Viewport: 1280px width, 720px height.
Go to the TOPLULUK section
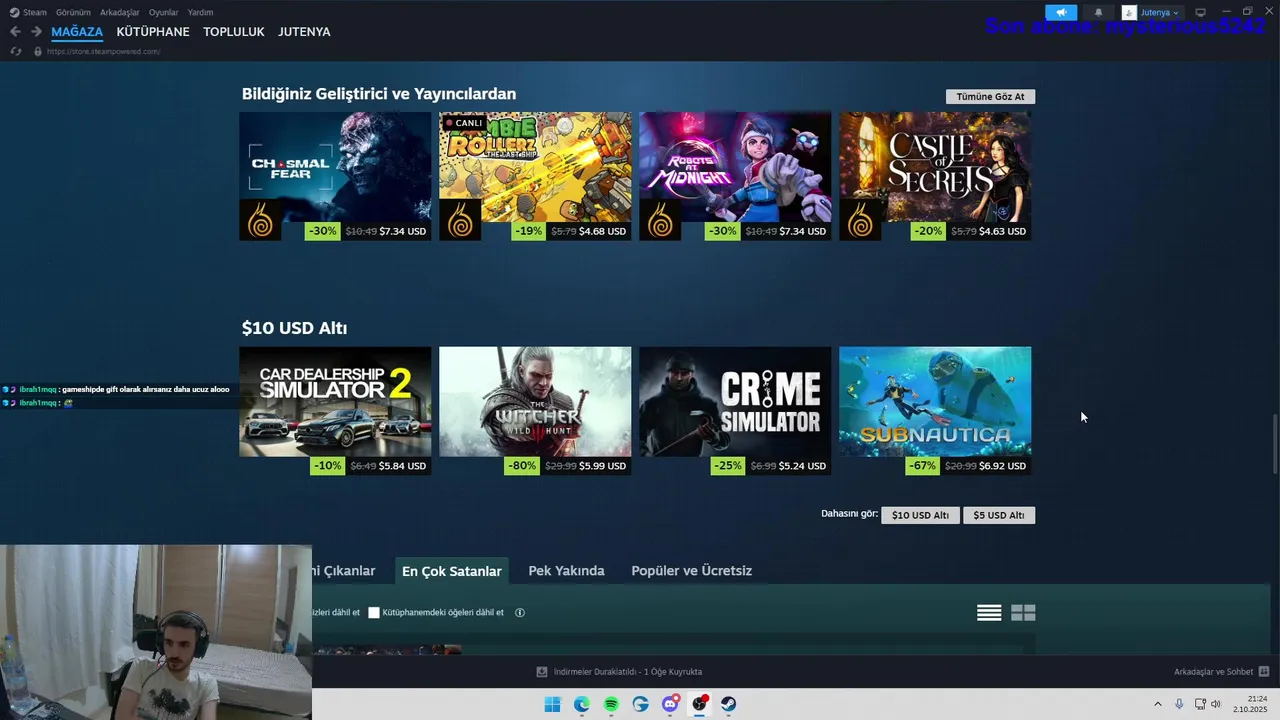coord(234,32)
